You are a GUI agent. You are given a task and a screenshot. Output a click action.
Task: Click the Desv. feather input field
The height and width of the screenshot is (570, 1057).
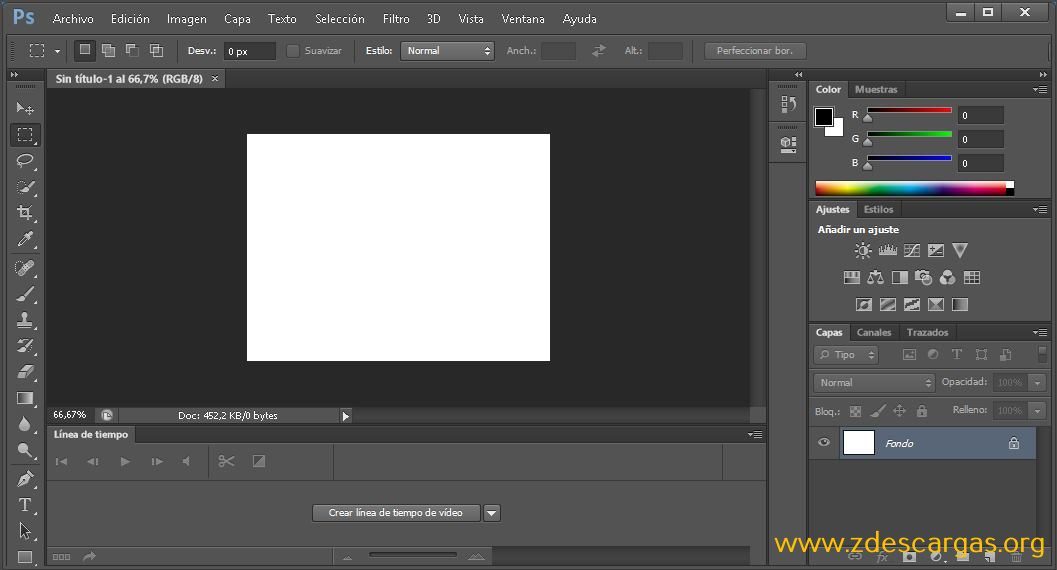point(249,51)
